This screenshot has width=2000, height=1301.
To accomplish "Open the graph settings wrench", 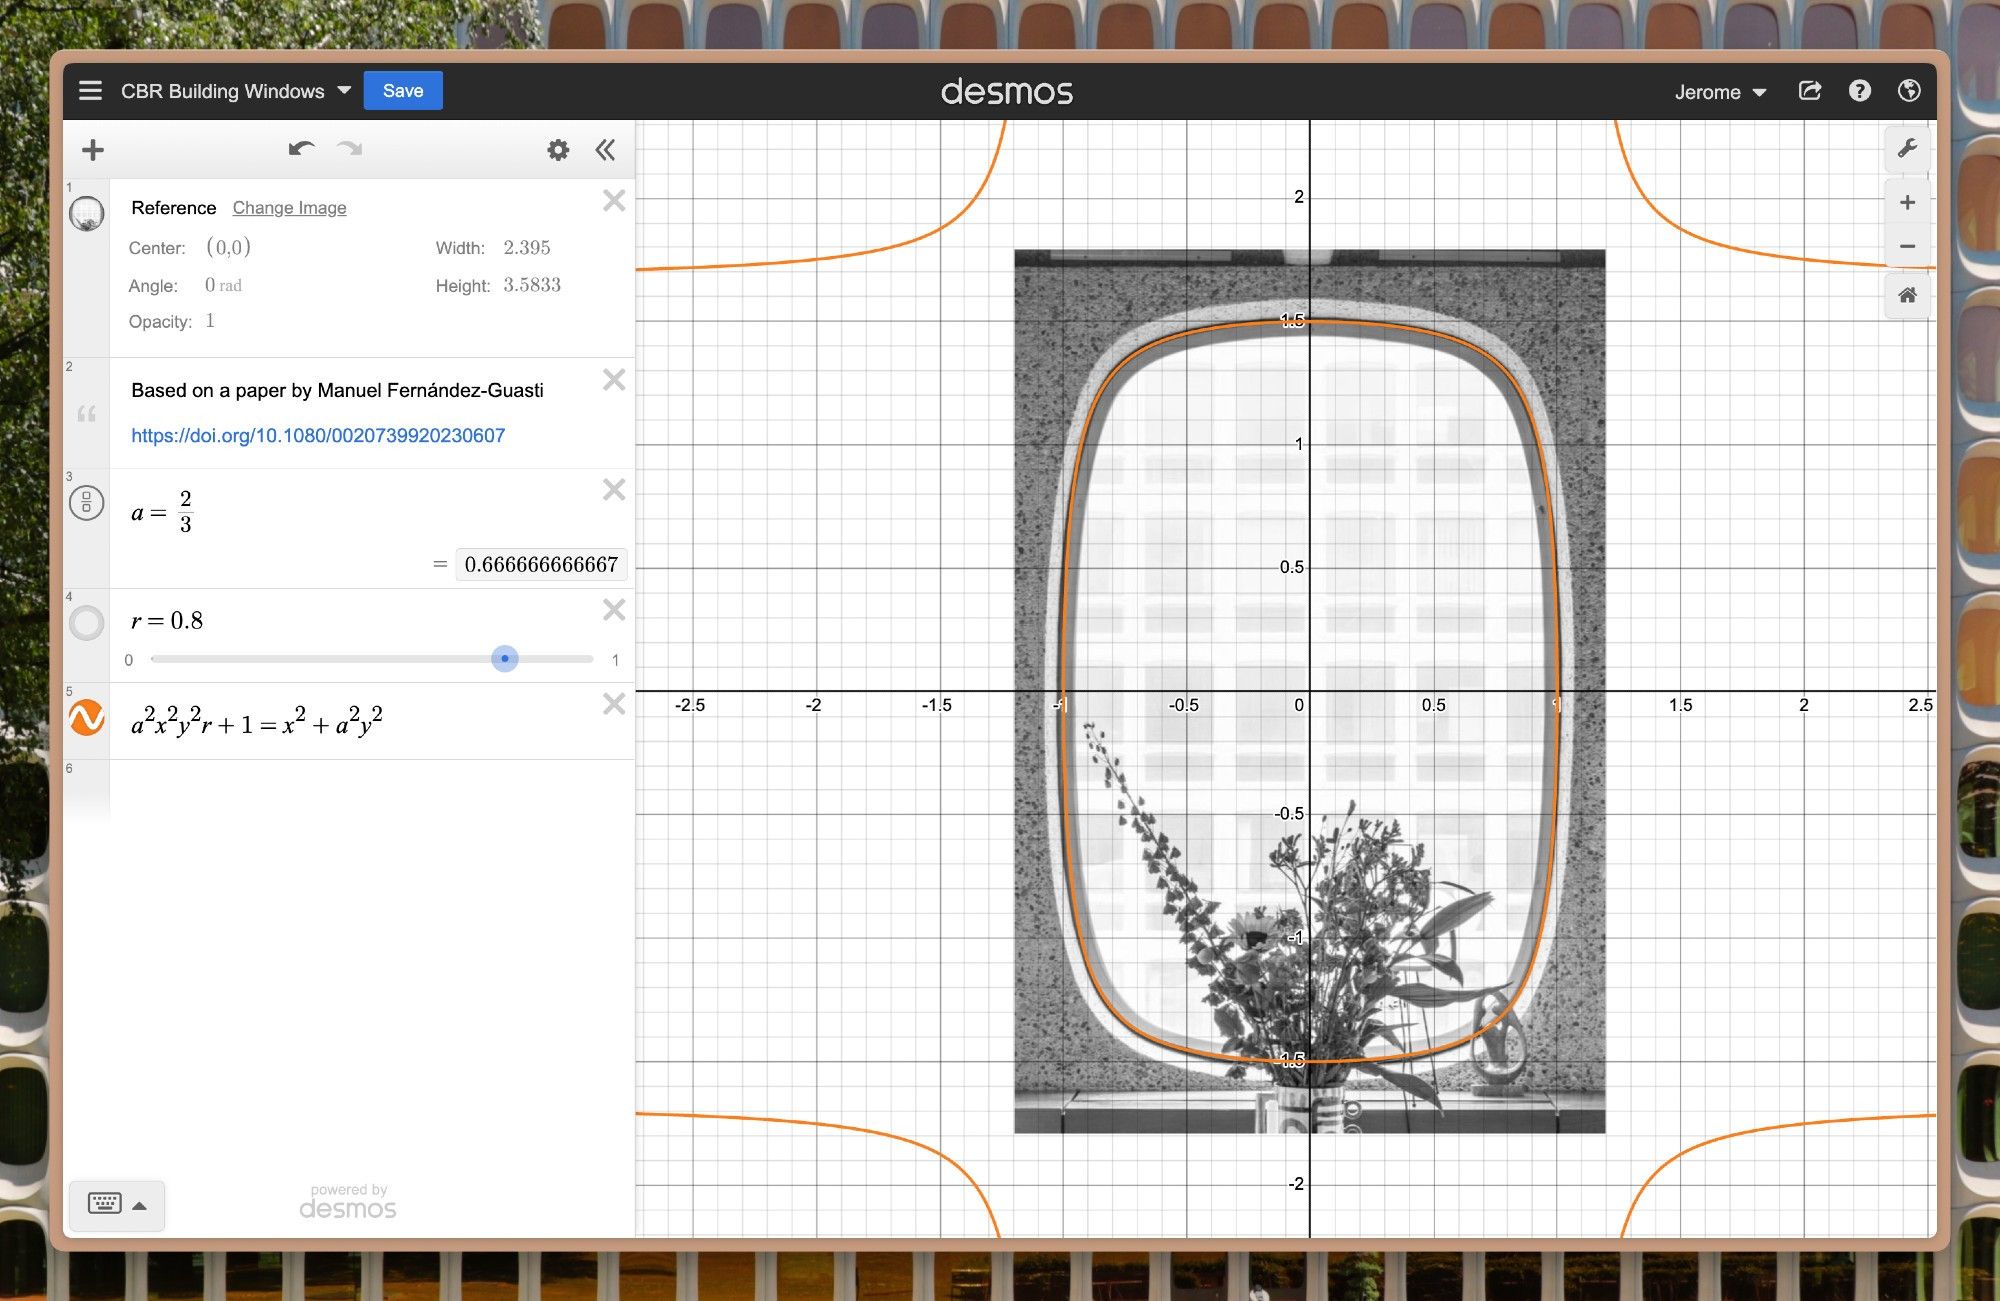I will (1907, 149).
